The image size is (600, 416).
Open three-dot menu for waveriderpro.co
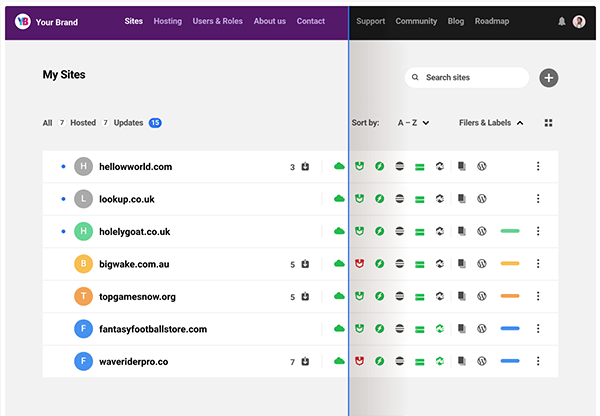[538, 361]
